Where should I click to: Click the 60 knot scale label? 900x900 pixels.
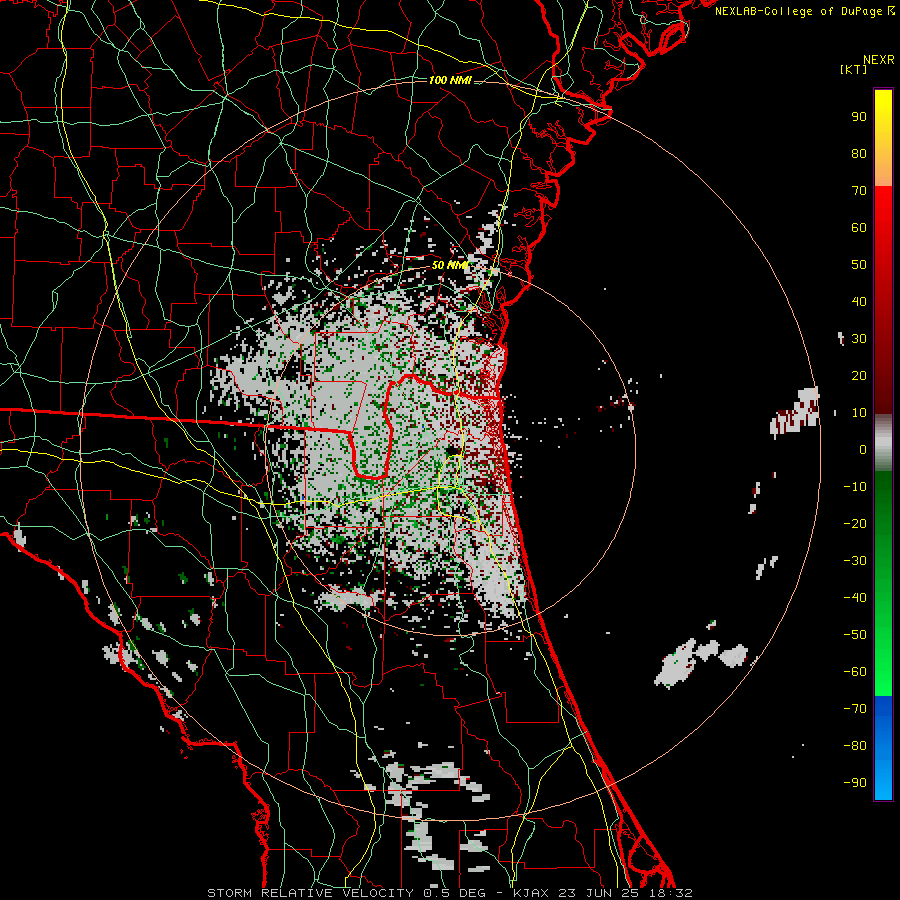(x=859, y=228)
